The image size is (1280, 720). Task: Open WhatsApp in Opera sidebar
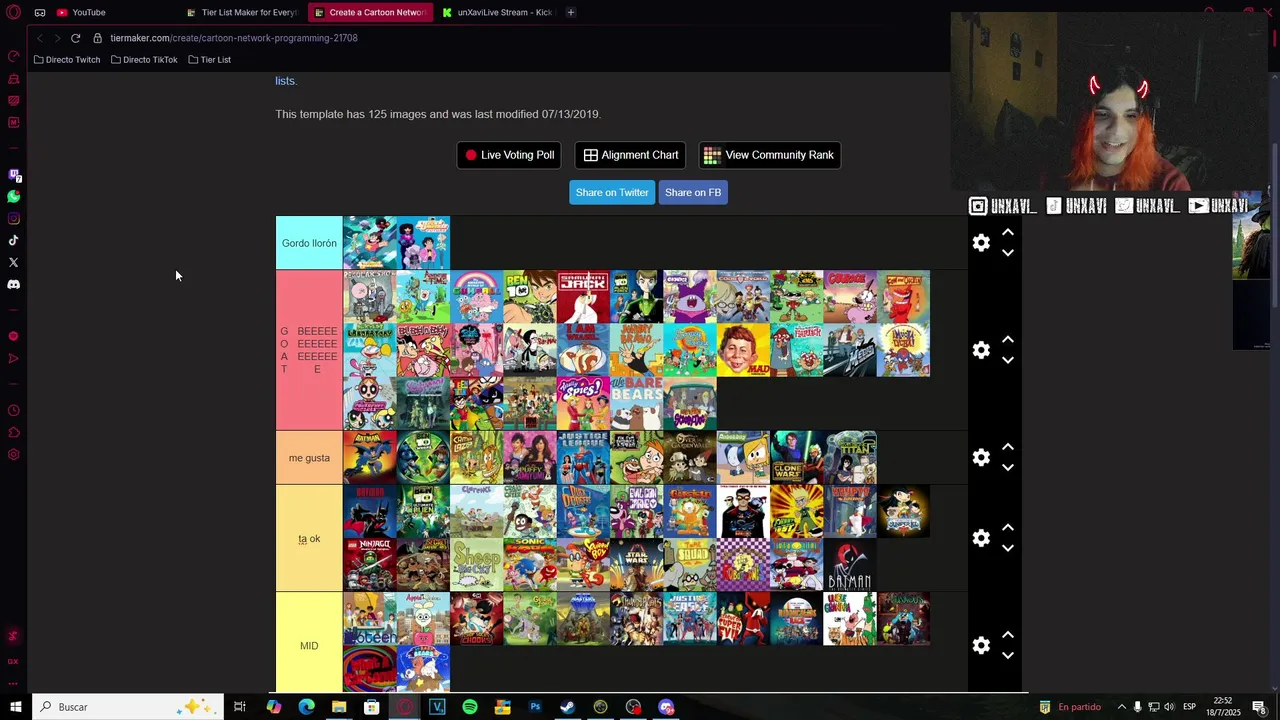[x=13, y=197]
